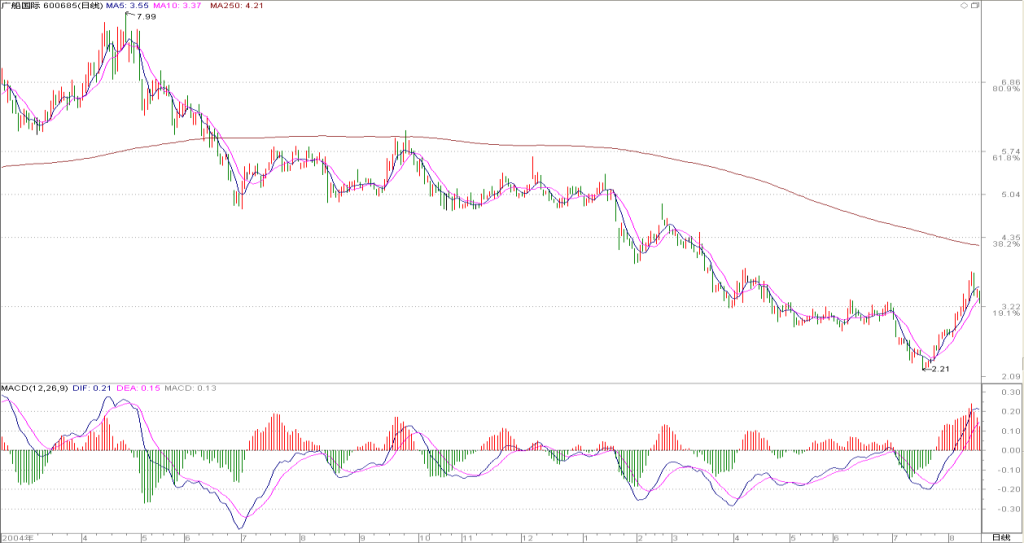Click the month 12 marker on time axis
The width and height of the screenshot is (1024, 543).
526,537
